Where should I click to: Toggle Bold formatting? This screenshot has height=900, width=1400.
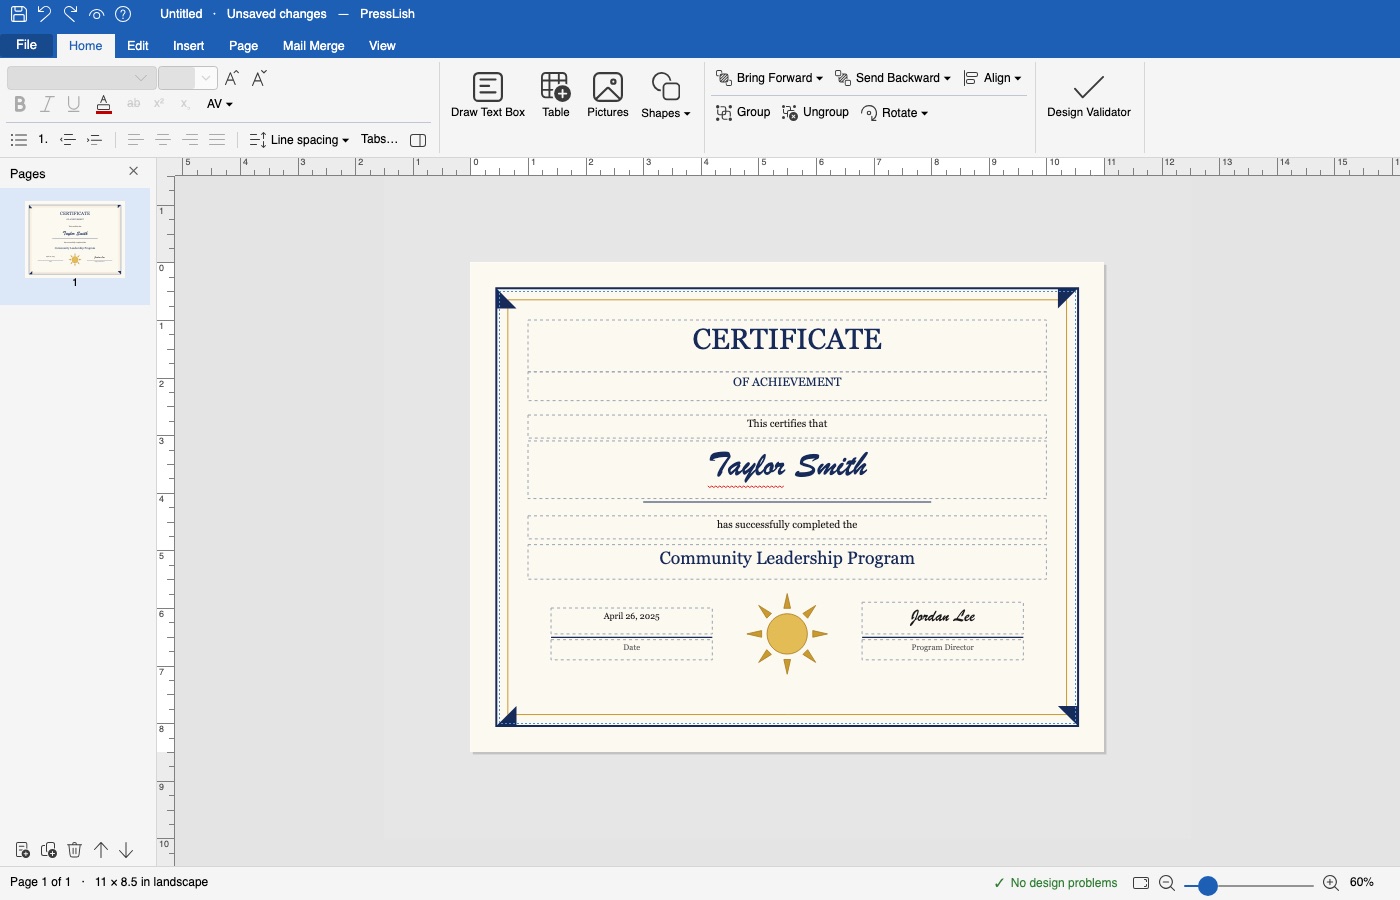point(19,104)
